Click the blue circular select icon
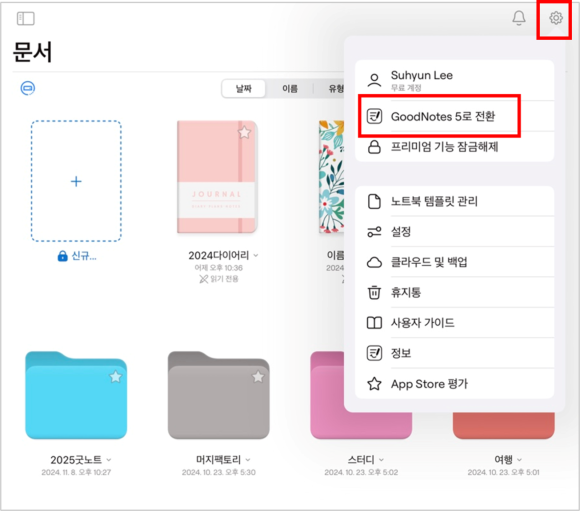Viewport: 580px width, 511px height. [27, 88]
